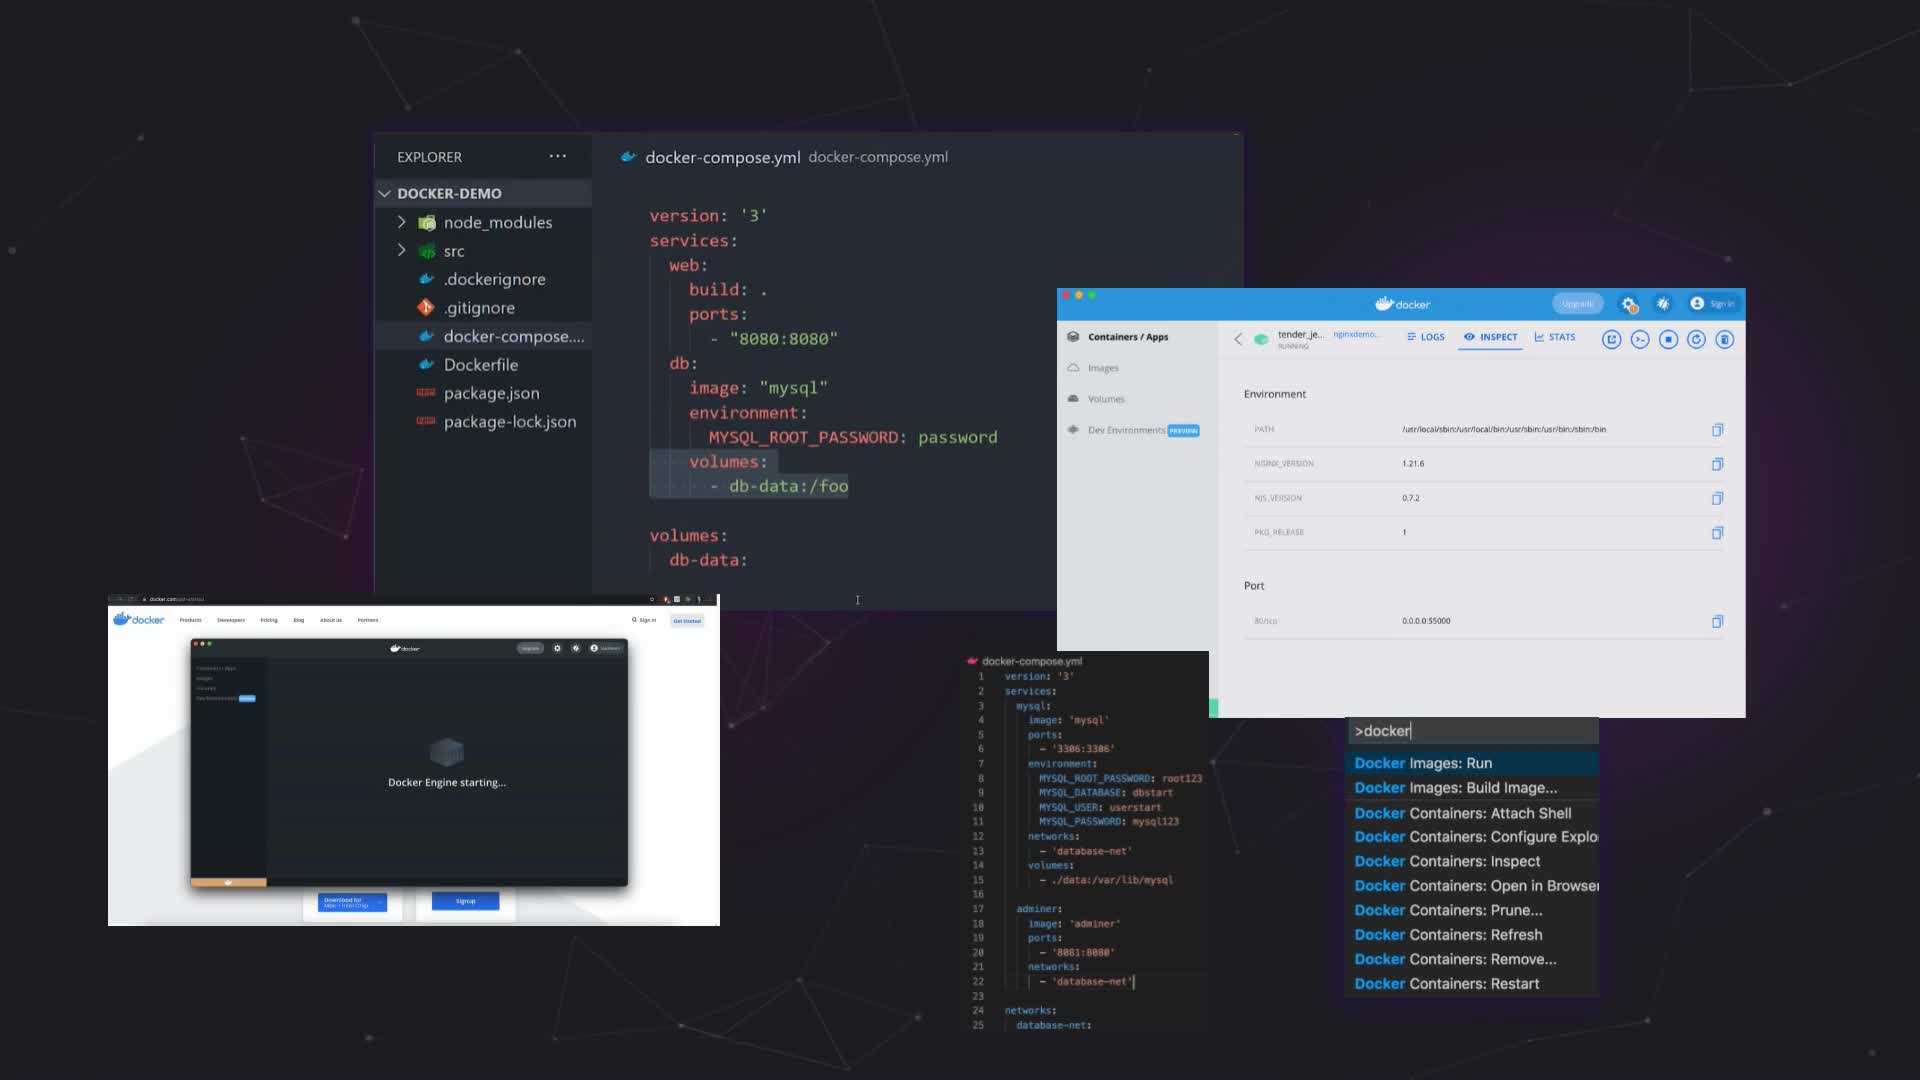Open the container CLI terminal icon
Viewport: 1920px width, 1080px height.
pyautogui.click(x=1640, y=340)
